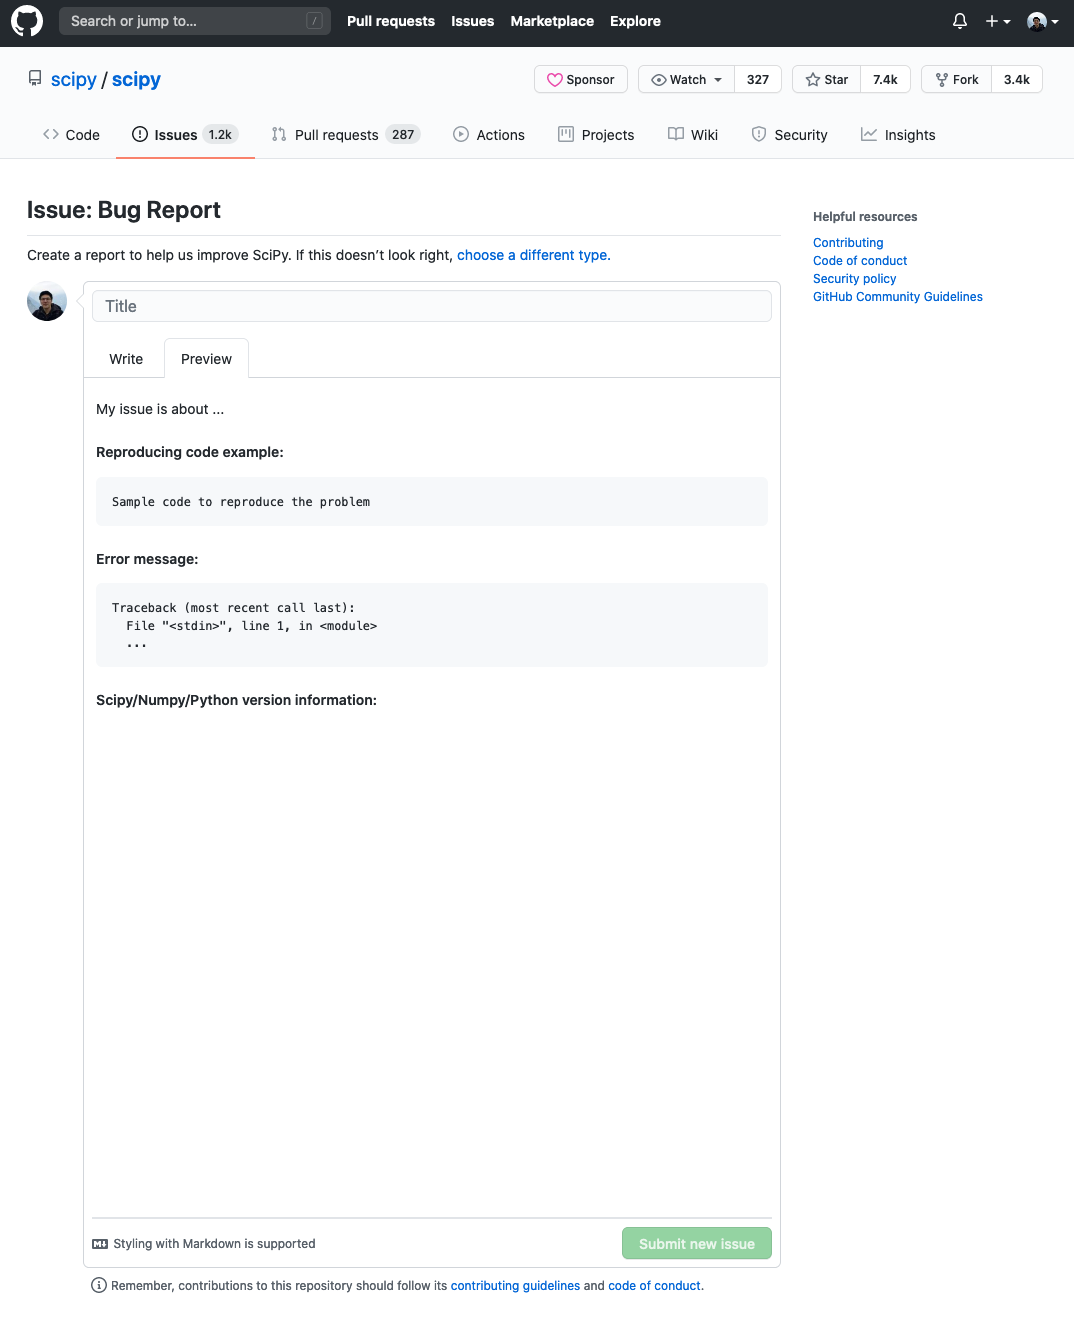
Task: Sponsor the scipy project via heart button
Action: [581, 80]
